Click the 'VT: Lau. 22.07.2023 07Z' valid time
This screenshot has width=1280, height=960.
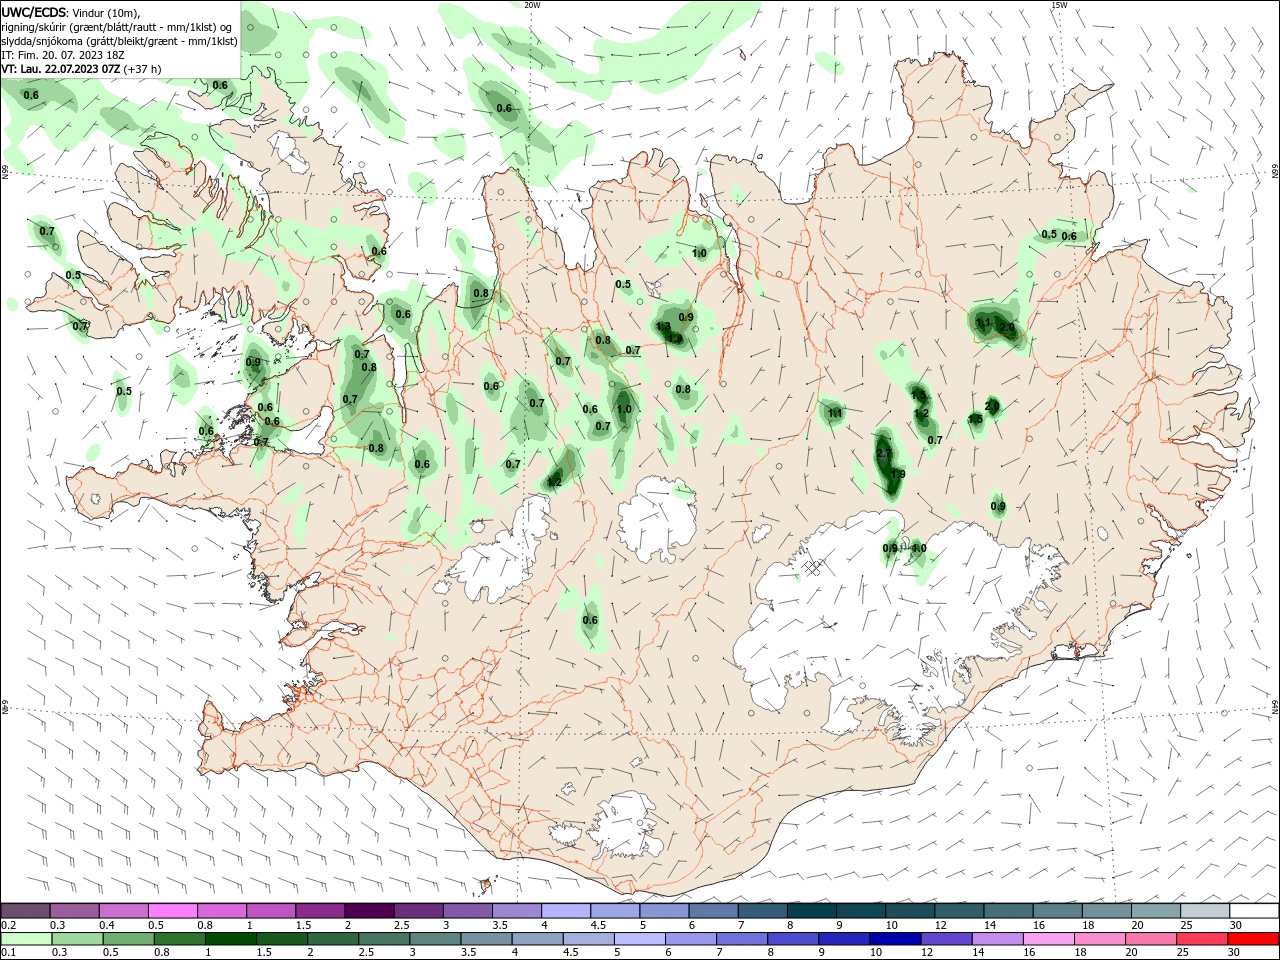[x=61, y=69]
